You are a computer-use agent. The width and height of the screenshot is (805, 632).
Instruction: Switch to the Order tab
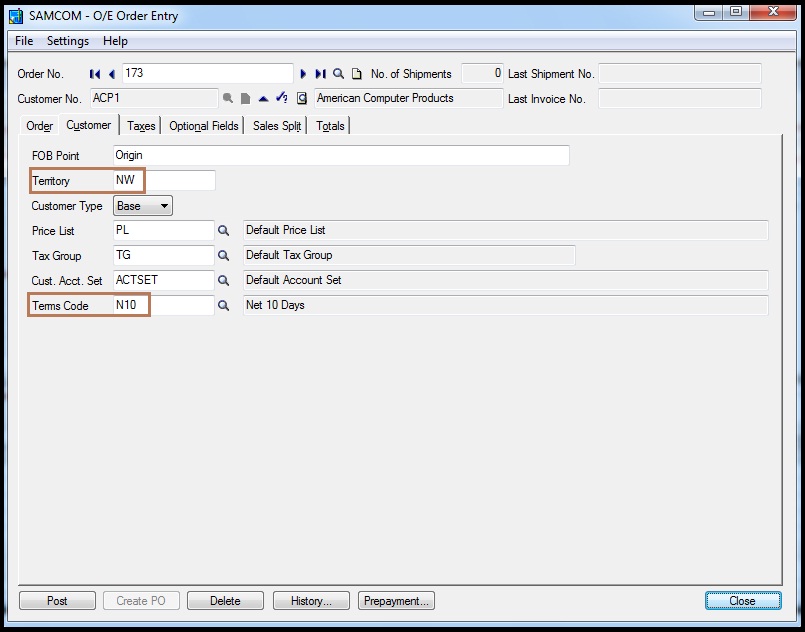(x=40, y=126)
